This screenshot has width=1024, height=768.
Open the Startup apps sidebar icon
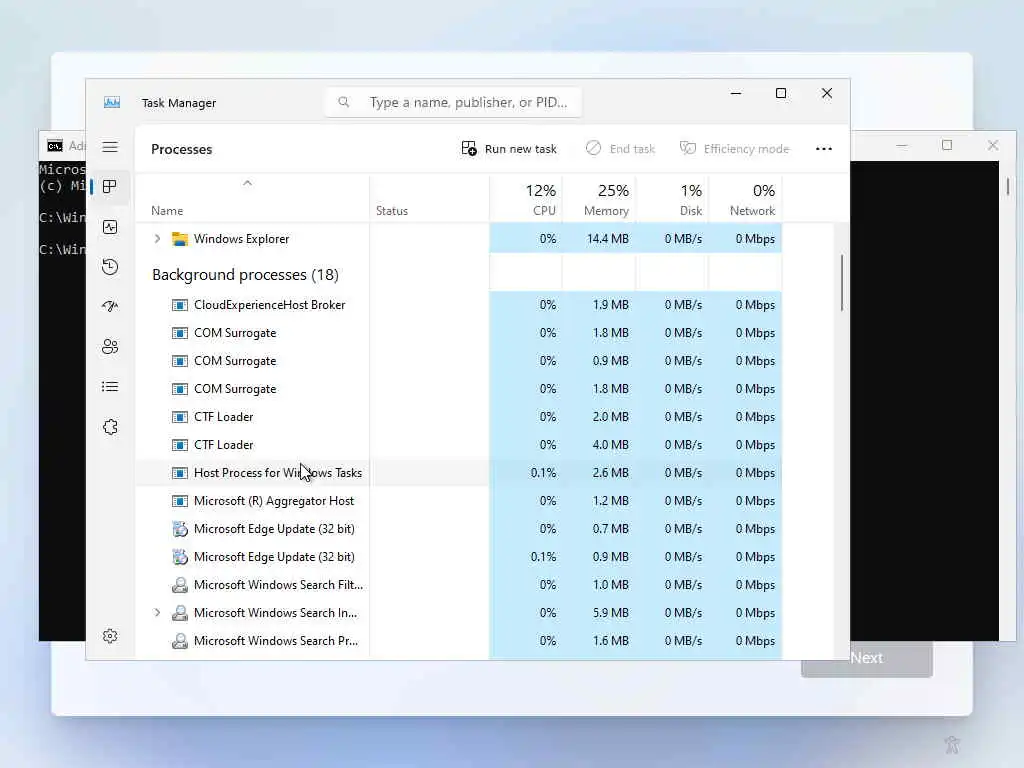point(110,306)
